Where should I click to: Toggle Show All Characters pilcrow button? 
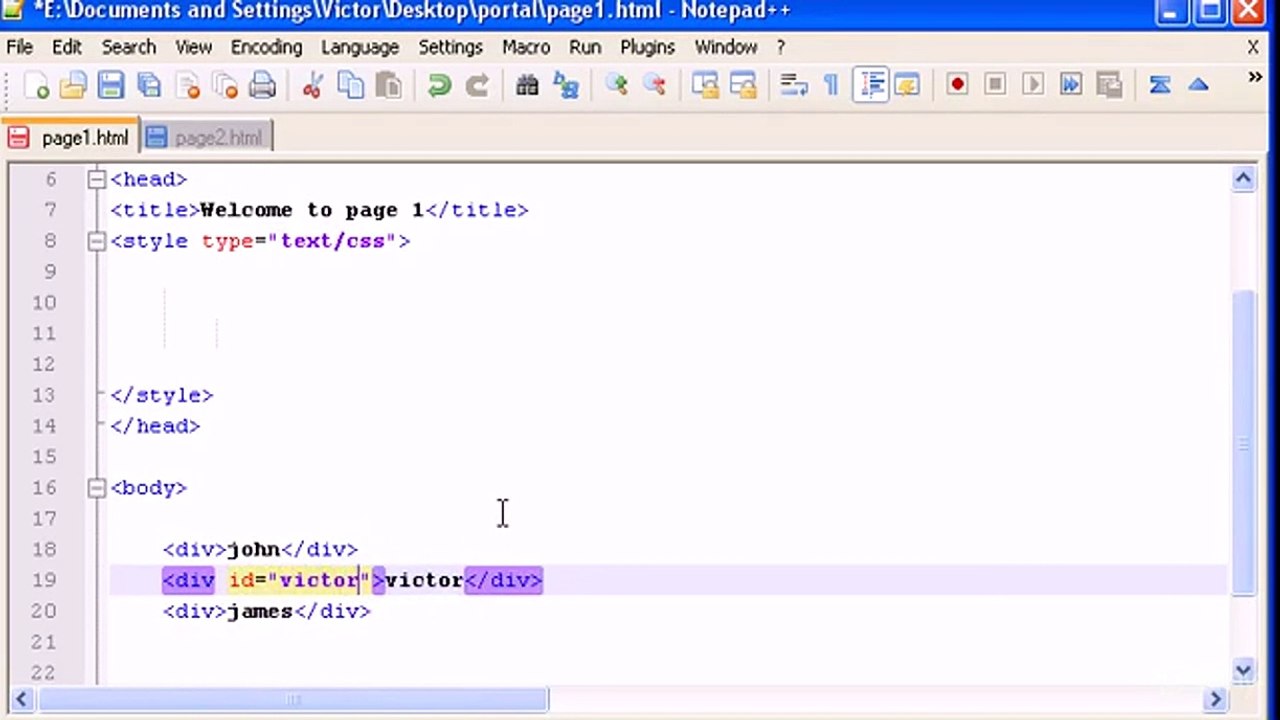tap(831, 86)
